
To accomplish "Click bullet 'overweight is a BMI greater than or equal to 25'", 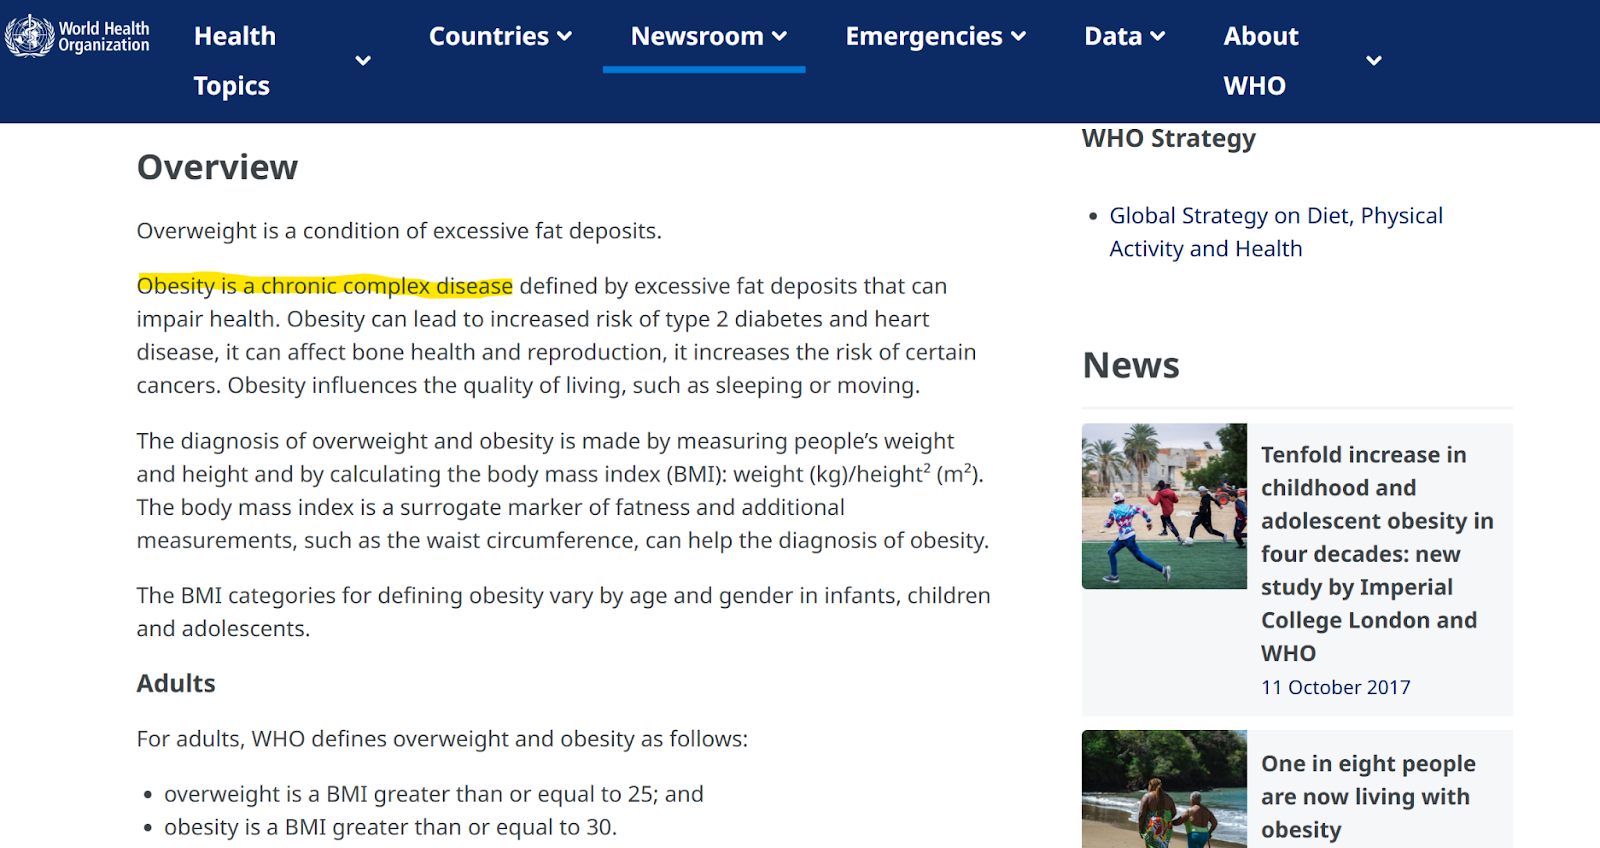I will coord(434,794).
